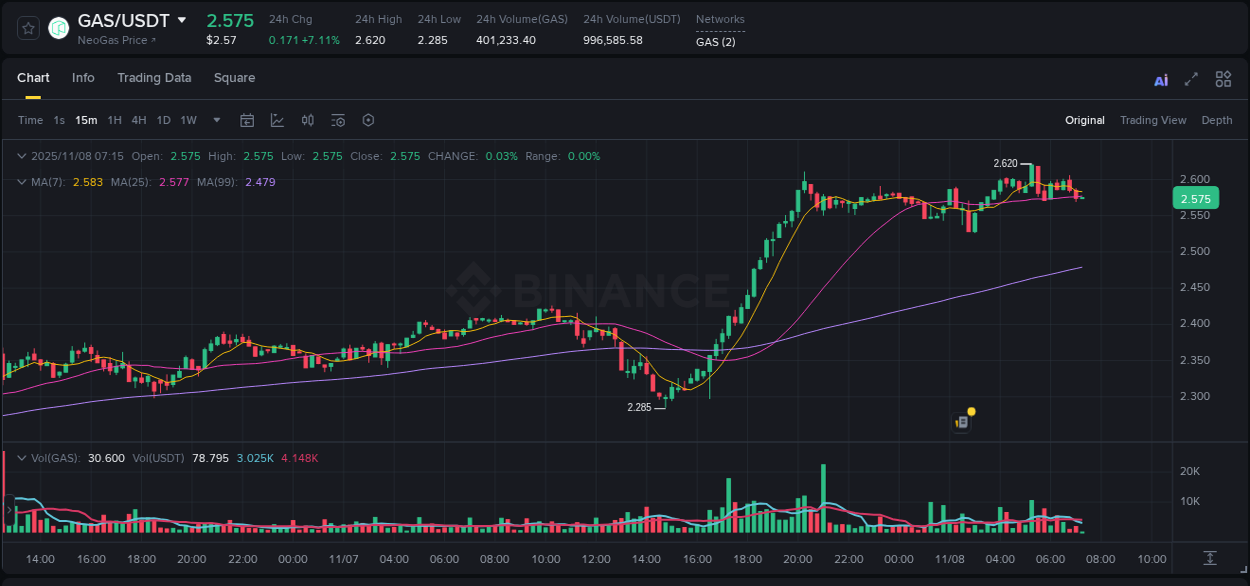Open the GAS/USDT pair selector dropdown
The width and height of the screenshot is (1250, 586).
click(x=182, y=19)
